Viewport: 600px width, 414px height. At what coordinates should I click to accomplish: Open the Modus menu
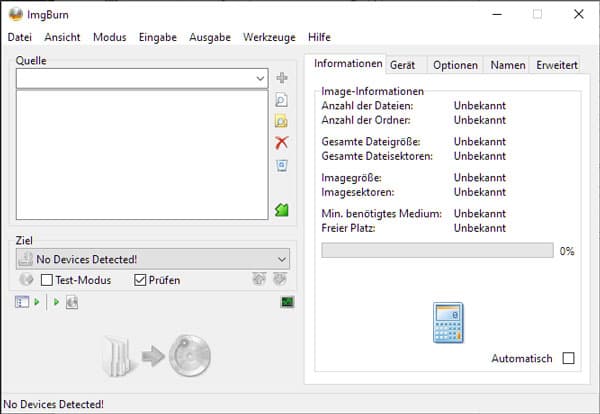109,37
